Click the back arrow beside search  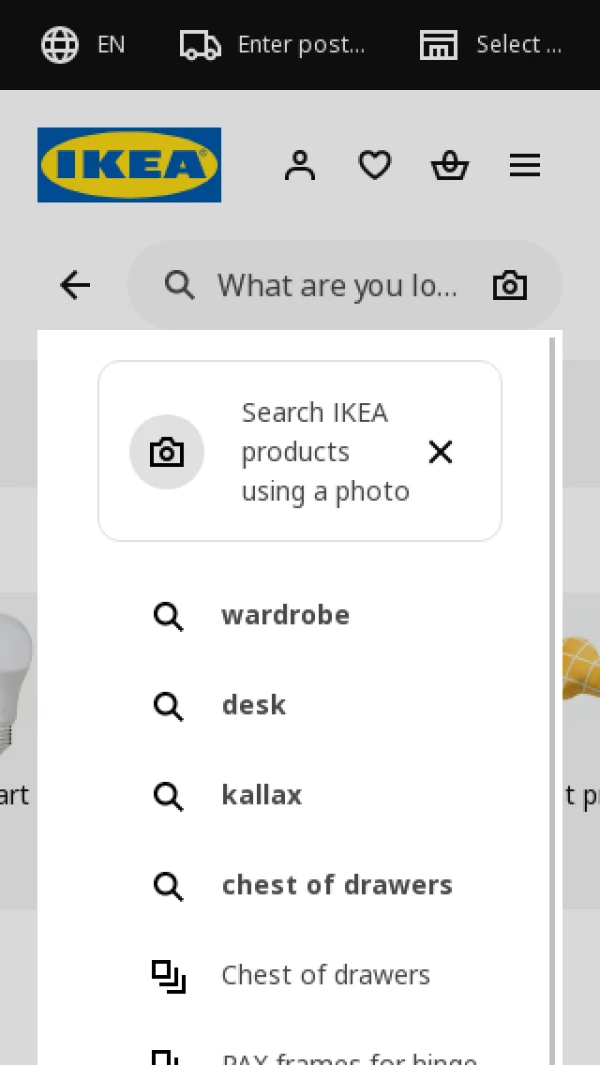tap(75, 286)
